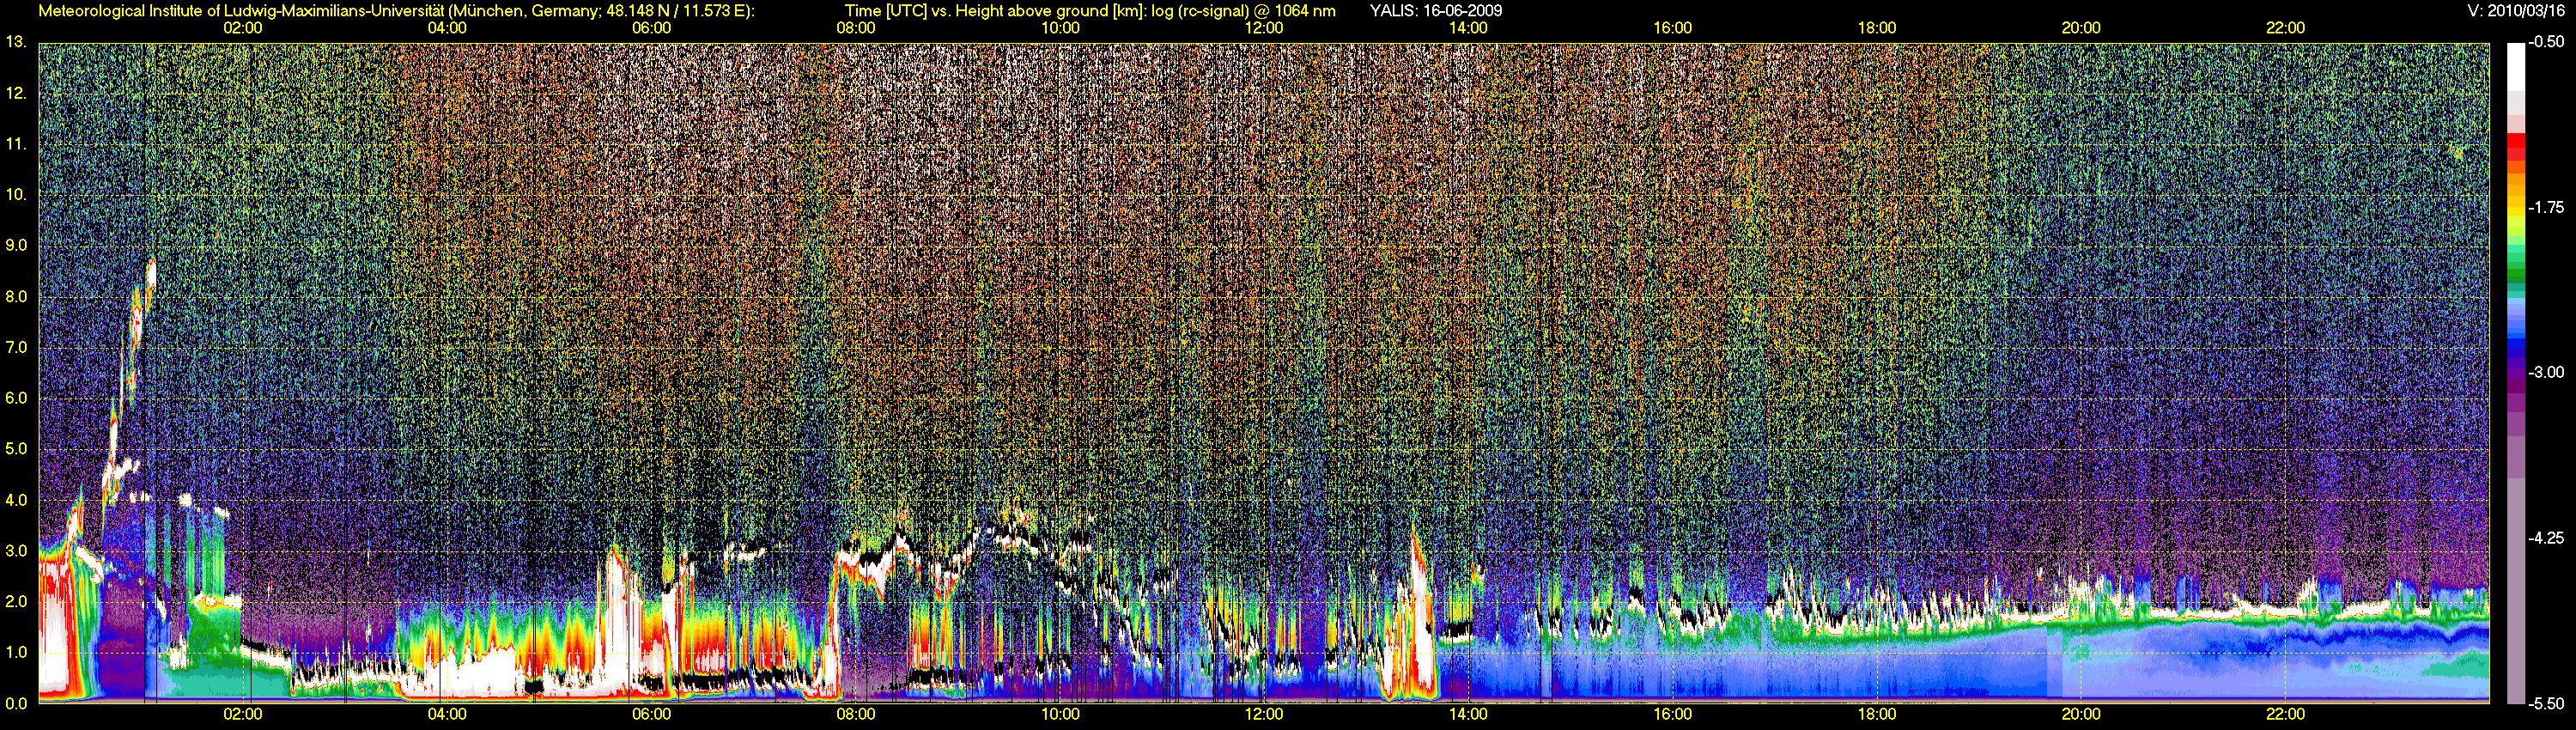Click the 16:00 label on the bottom time axis
Screen dimensions: 2576x730
(x=1673, y=714)
